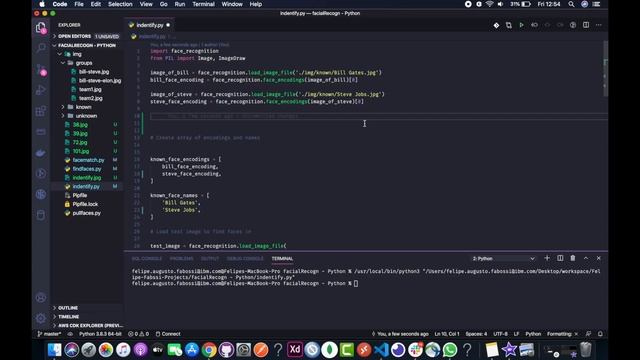Viewport: 640px width, 360px height.
Task: Switch to the Problems panel tab
Action: 182,259
